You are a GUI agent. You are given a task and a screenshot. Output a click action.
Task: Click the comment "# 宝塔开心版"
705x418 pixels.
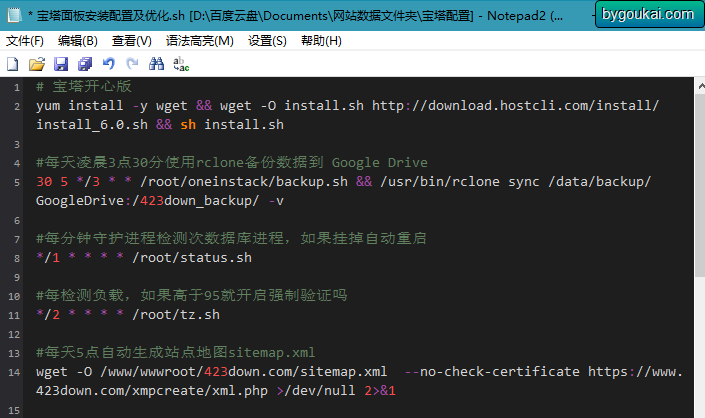click(84, 86)
